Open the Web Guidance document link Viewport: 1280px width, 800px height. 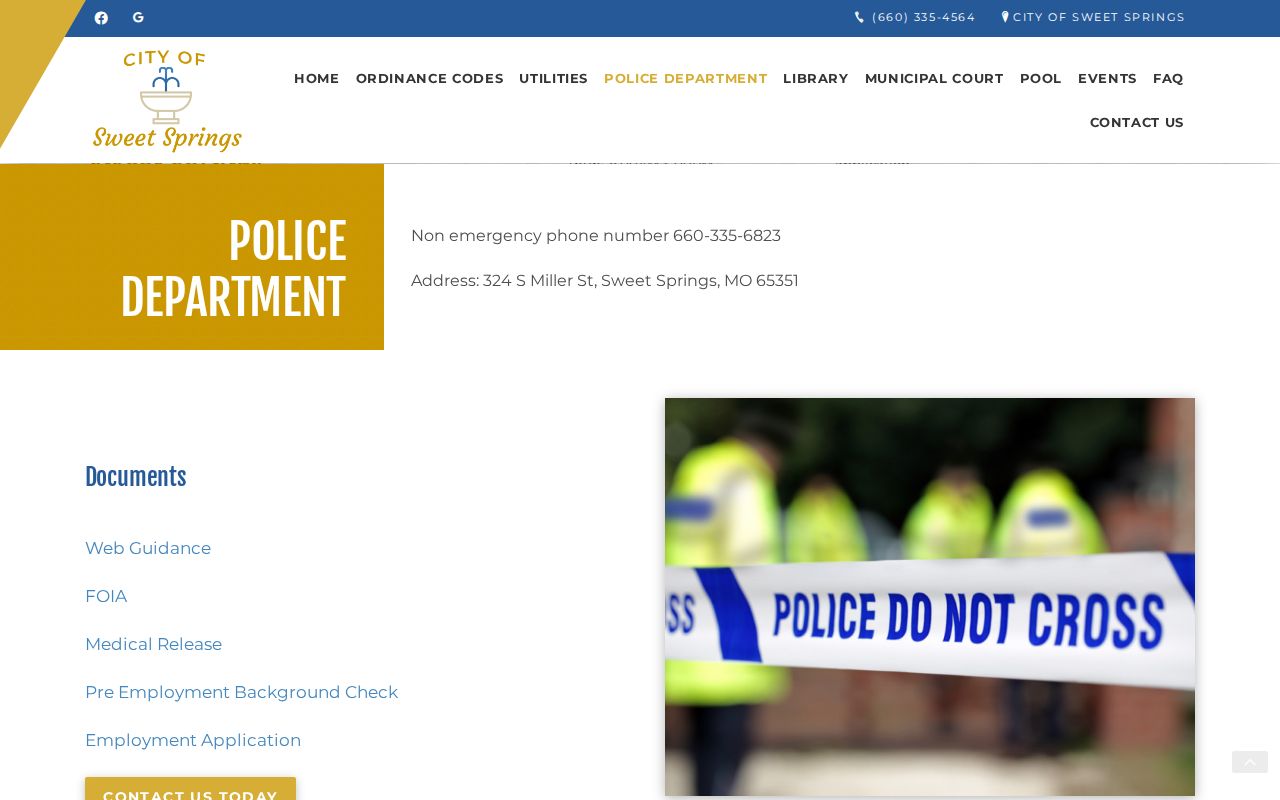click(x=148, y=548)
